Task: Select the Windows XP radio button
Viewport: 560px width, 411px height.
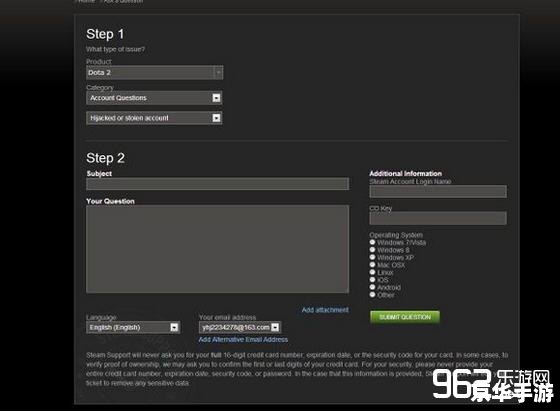Action: tap(372, 257)
